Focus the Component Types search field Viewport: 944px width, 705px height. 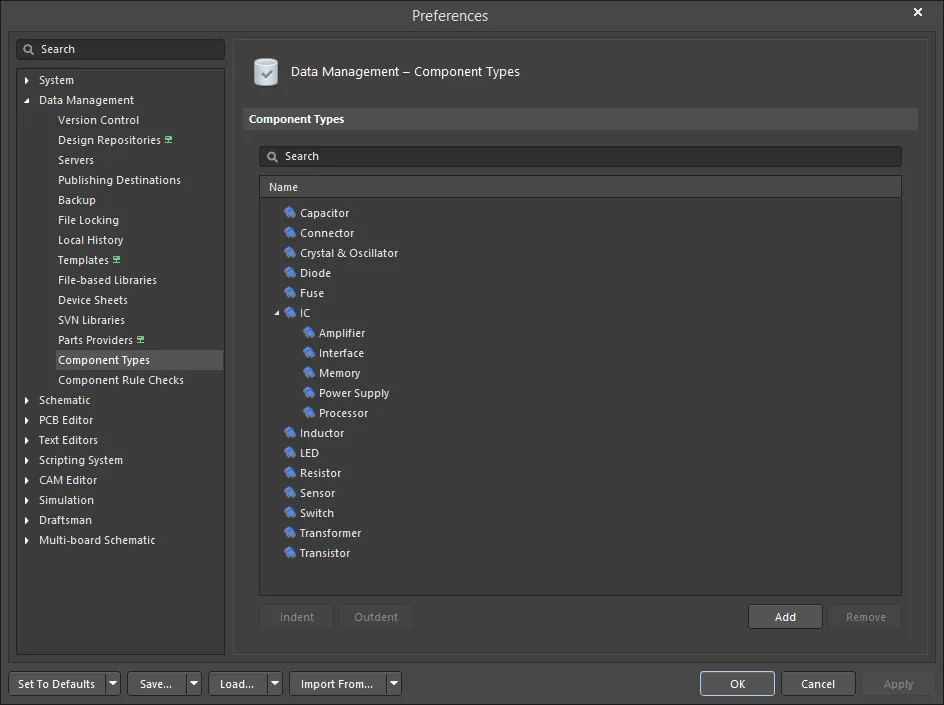580,157
